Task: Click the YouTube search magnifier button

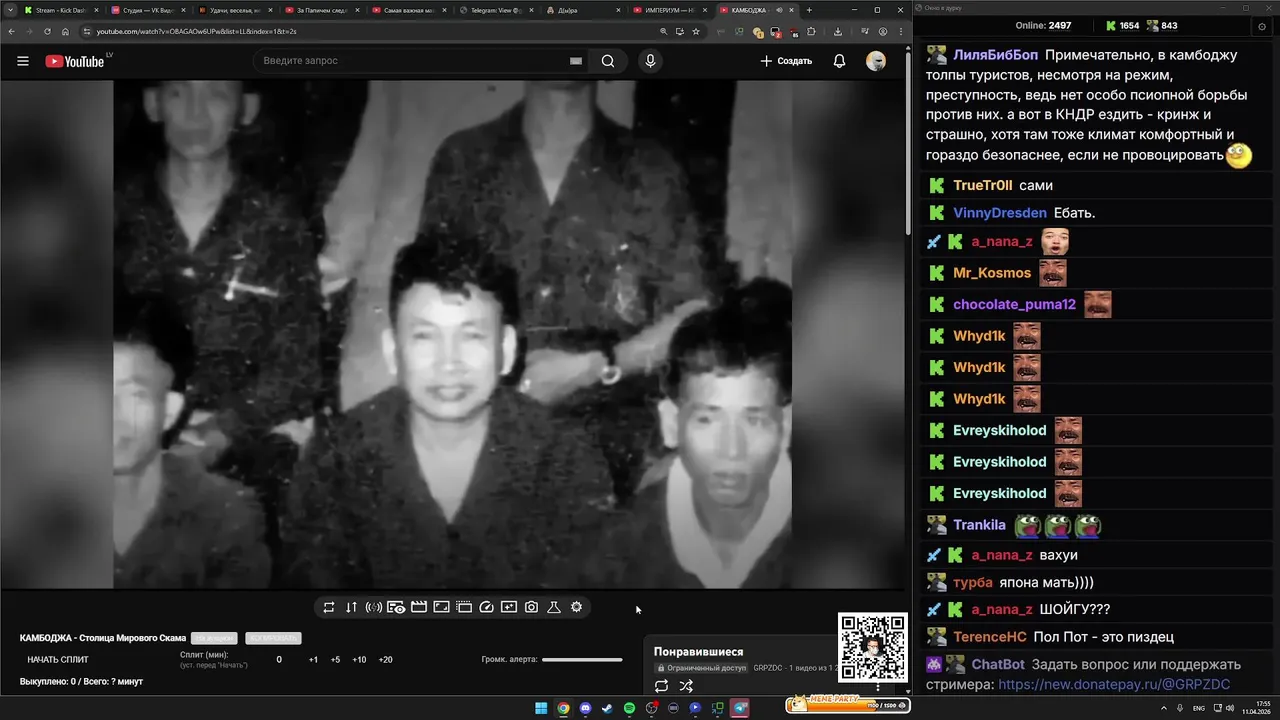Action: (608, 61)
